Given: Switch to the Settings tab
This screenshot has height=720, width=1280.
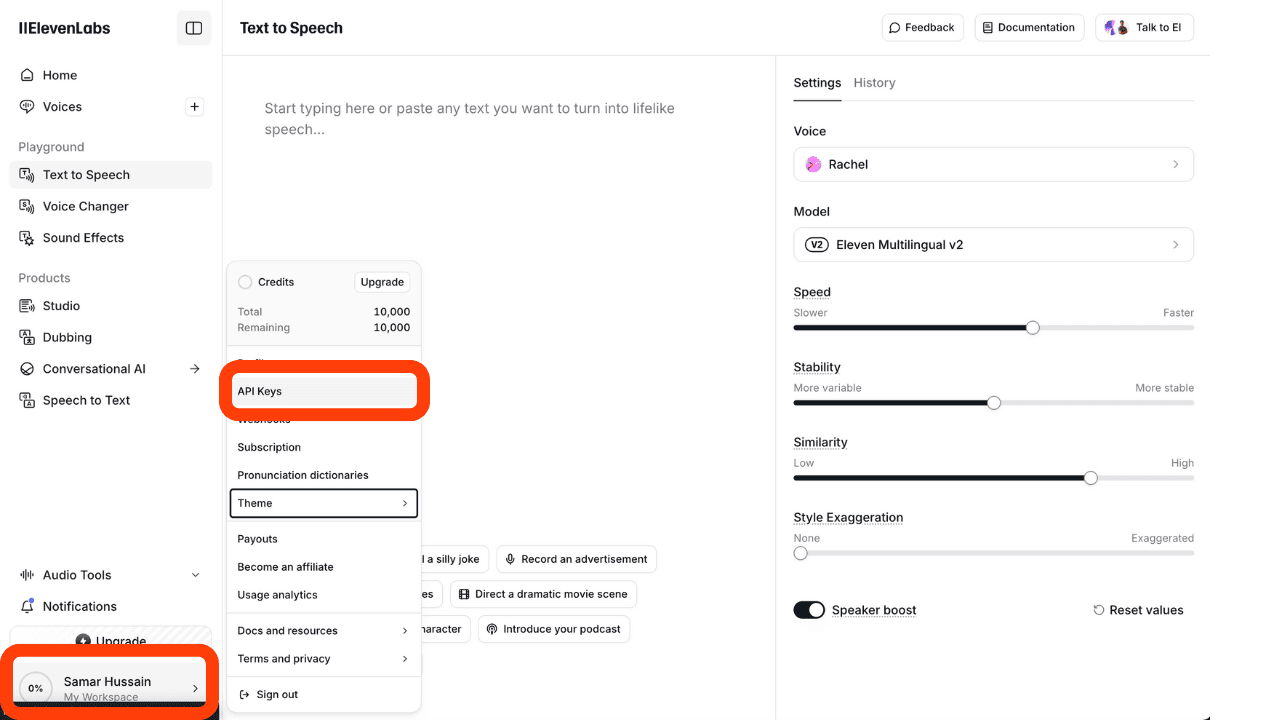Looking at the screenshot, I should (x=817, y=83).
